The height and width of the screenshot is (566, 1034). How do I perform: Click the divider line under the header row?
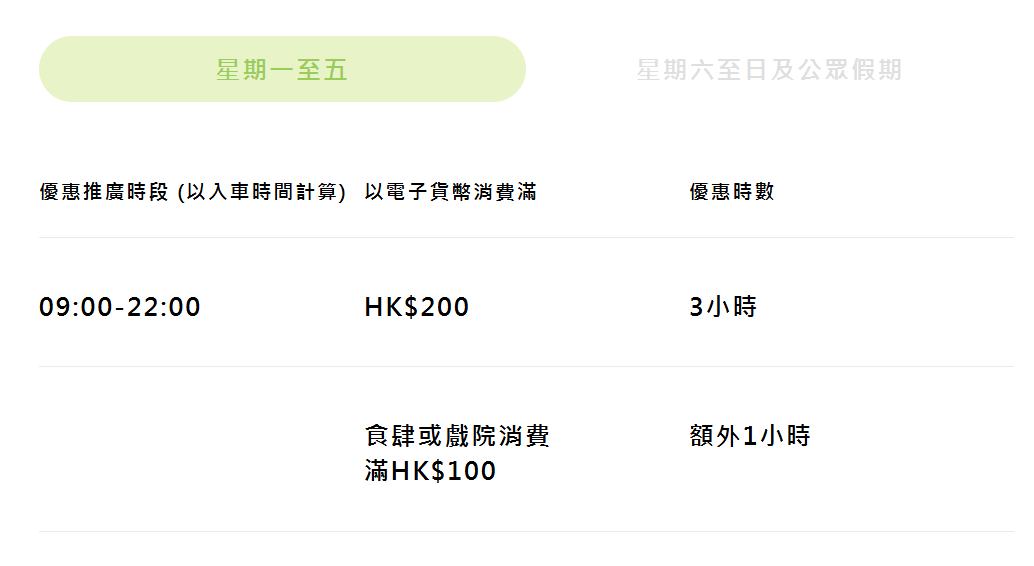coord(526,238)
